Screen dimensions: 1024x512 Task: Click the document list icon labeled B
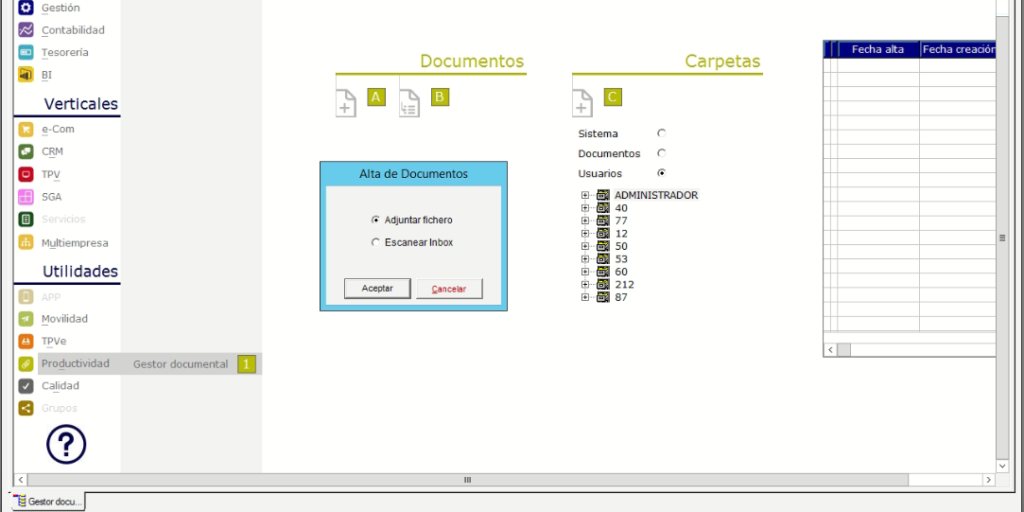pyautogui.click(x=409, y=103)
